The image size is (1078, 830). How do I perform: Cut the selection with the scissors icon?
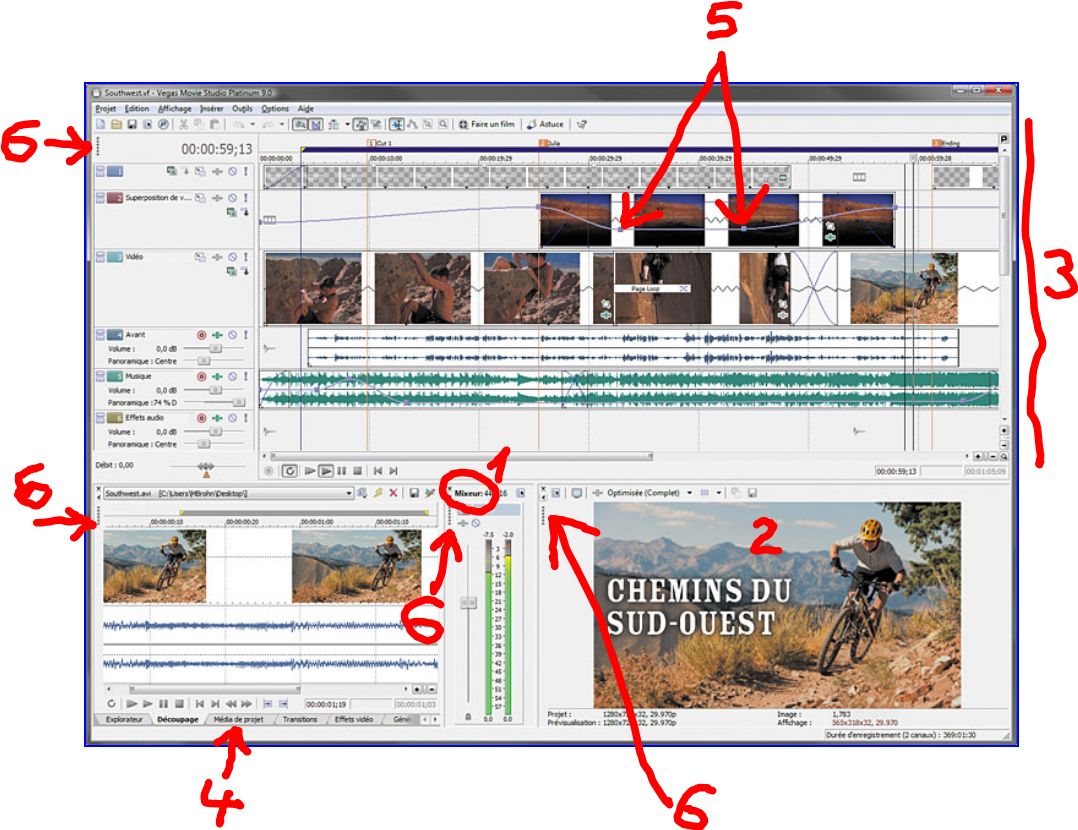184,124
